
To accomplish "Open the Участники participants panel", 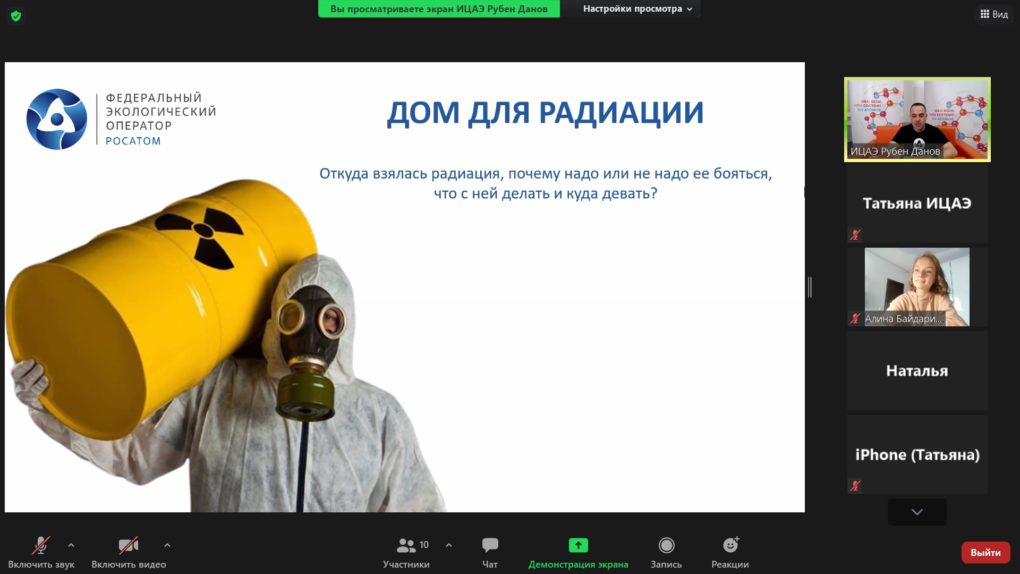I will 407,551.
